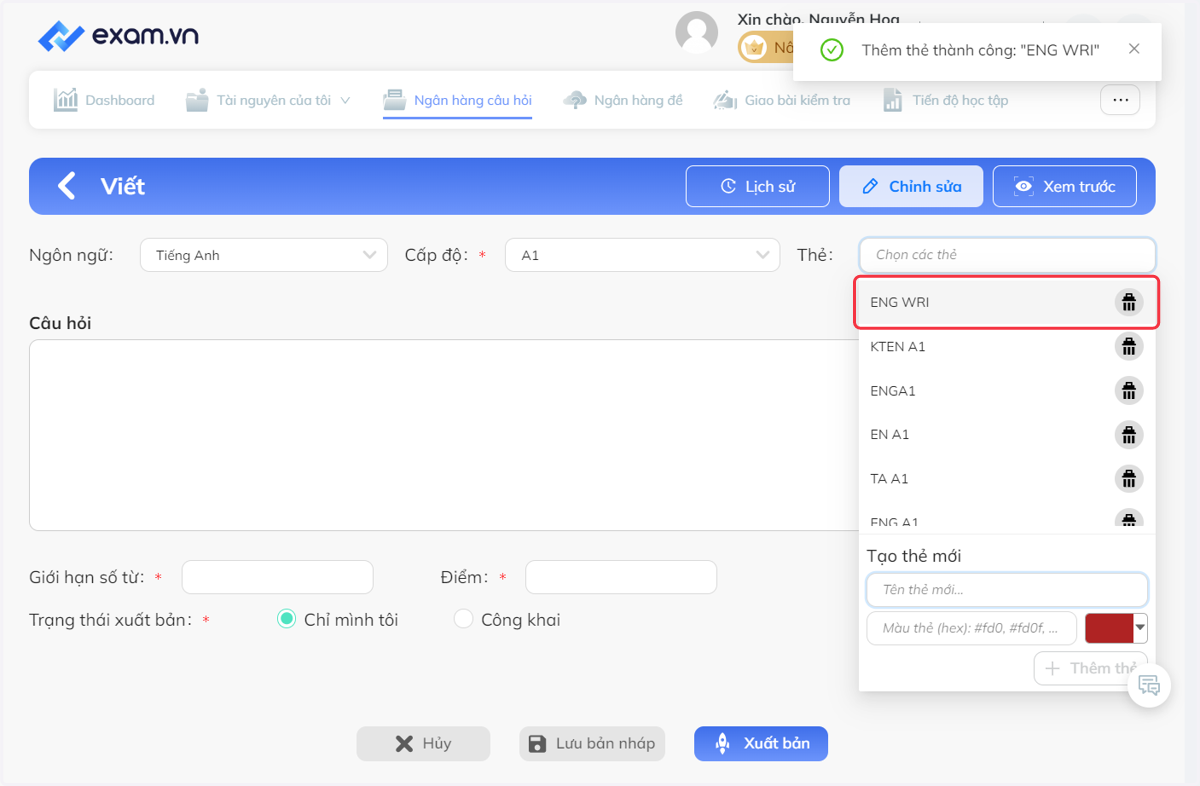This screenshot has height=786, width=1200.
Task: Click the Thêm thẻ add button
Action: [x=1091, y=668]
